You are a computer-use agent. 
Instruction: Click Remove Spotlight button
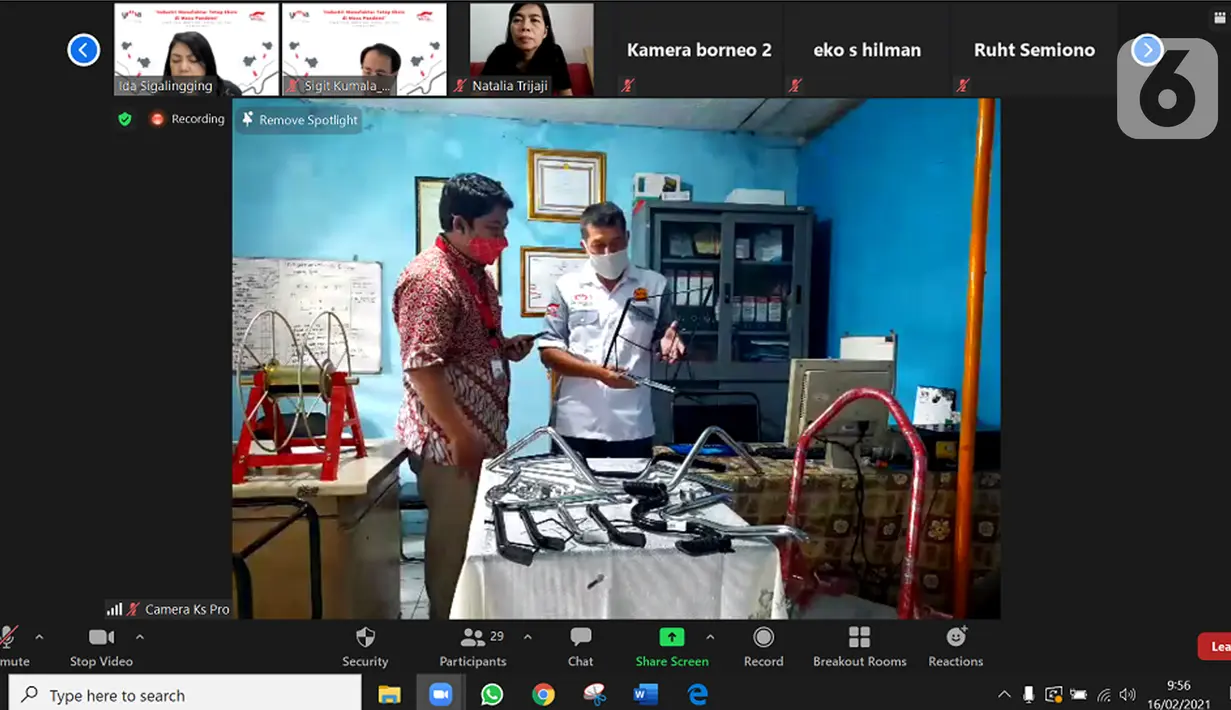(x=298, y=120)
